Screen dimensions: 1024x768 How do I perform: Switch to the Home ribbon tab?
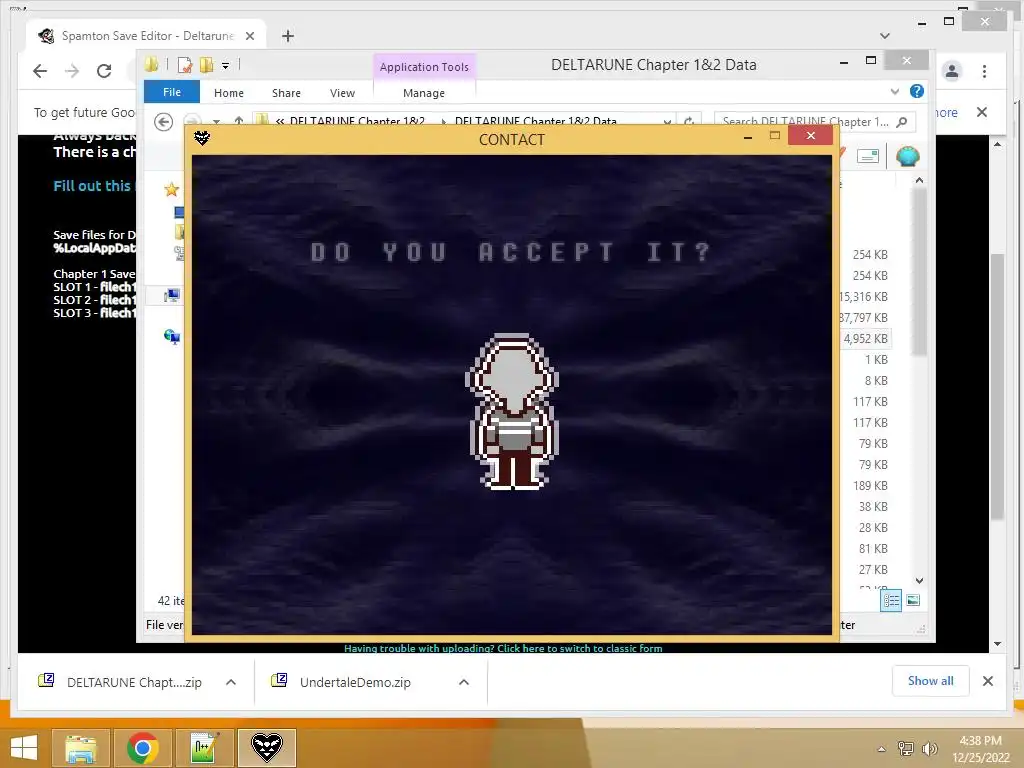pos(229,93)
